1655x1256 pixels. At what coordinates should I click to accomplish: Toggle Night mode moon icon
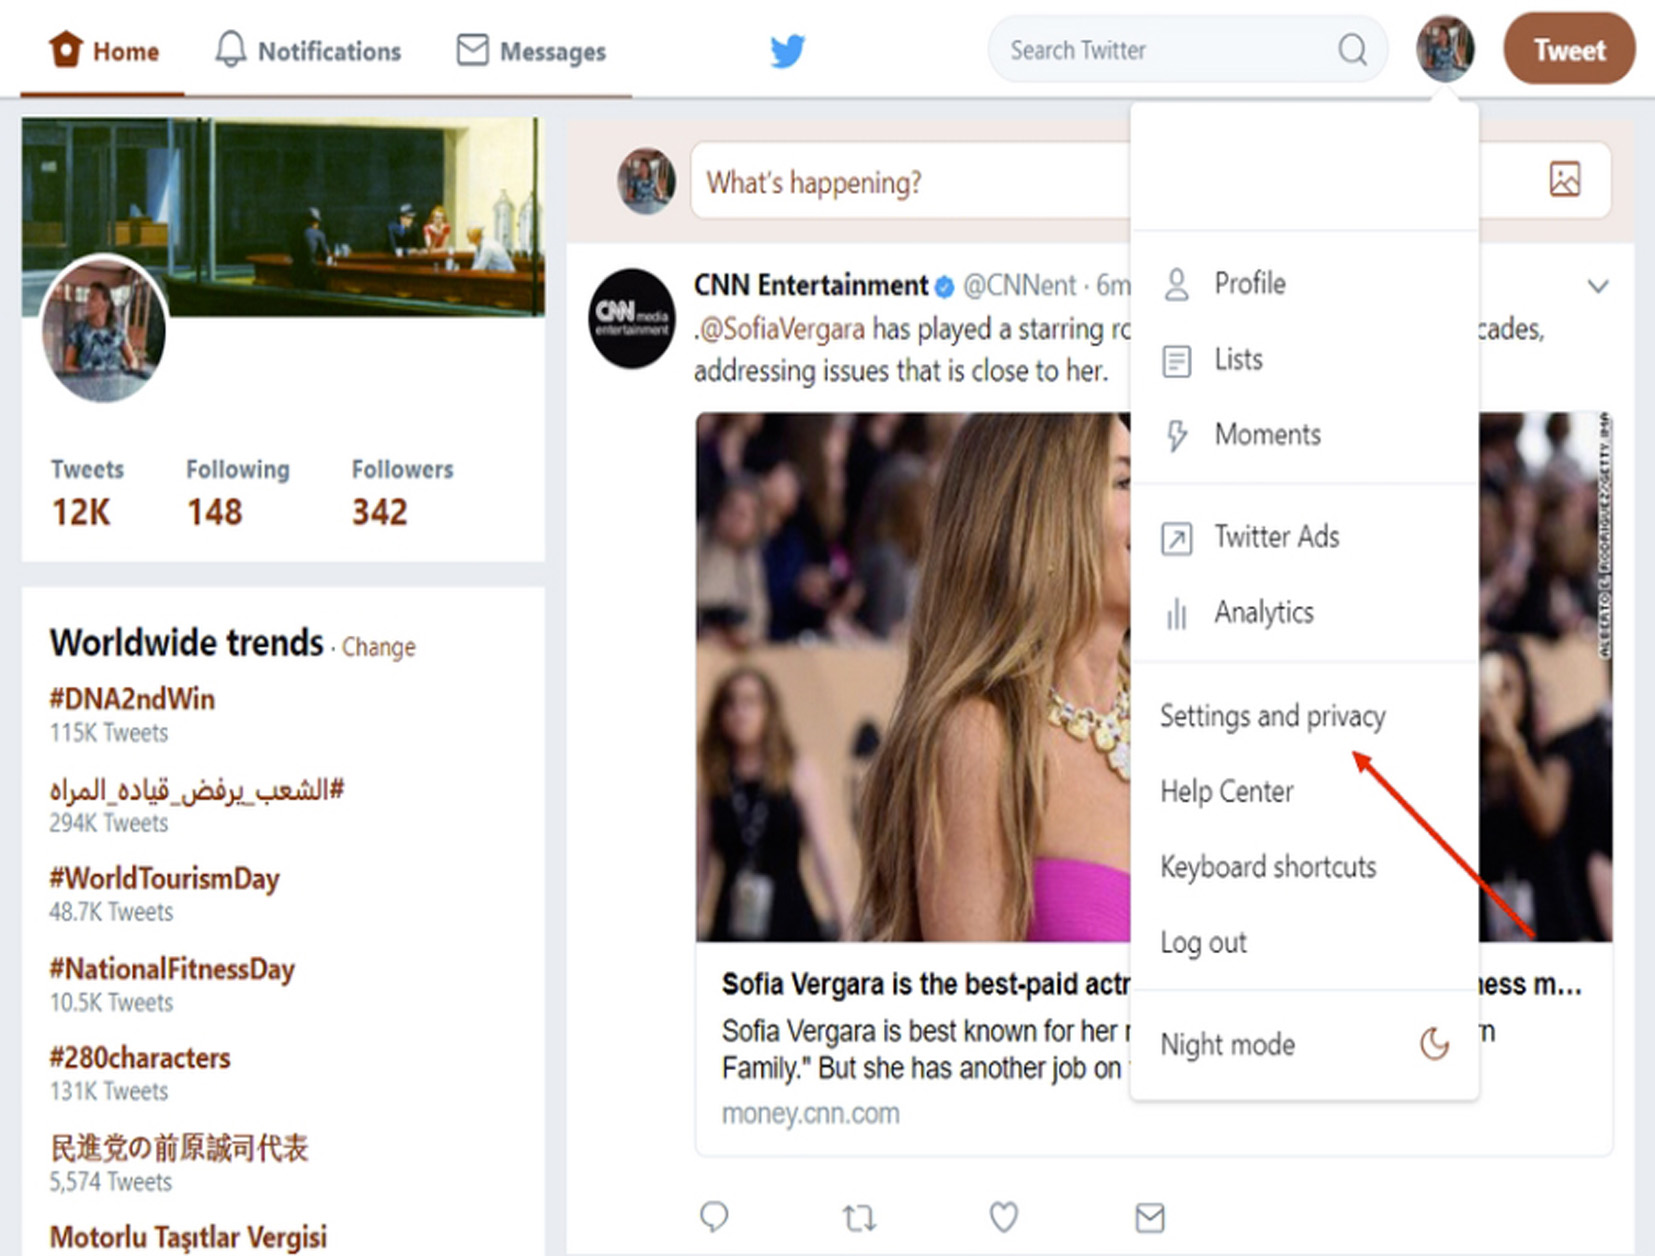[1434, 1044]
